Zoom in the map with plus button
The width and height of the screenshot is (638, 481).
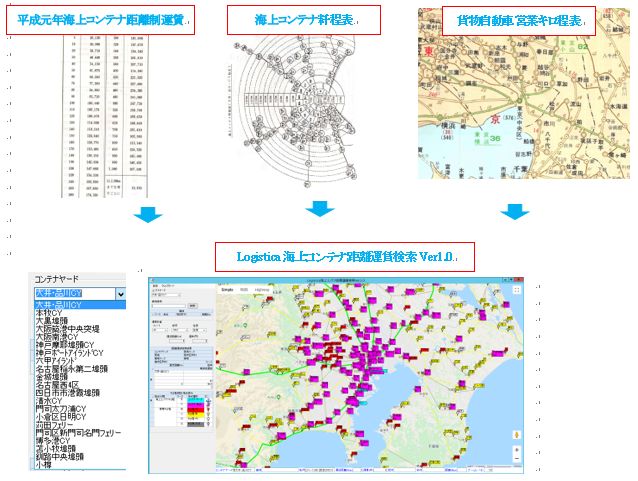[x=517, y=450]
